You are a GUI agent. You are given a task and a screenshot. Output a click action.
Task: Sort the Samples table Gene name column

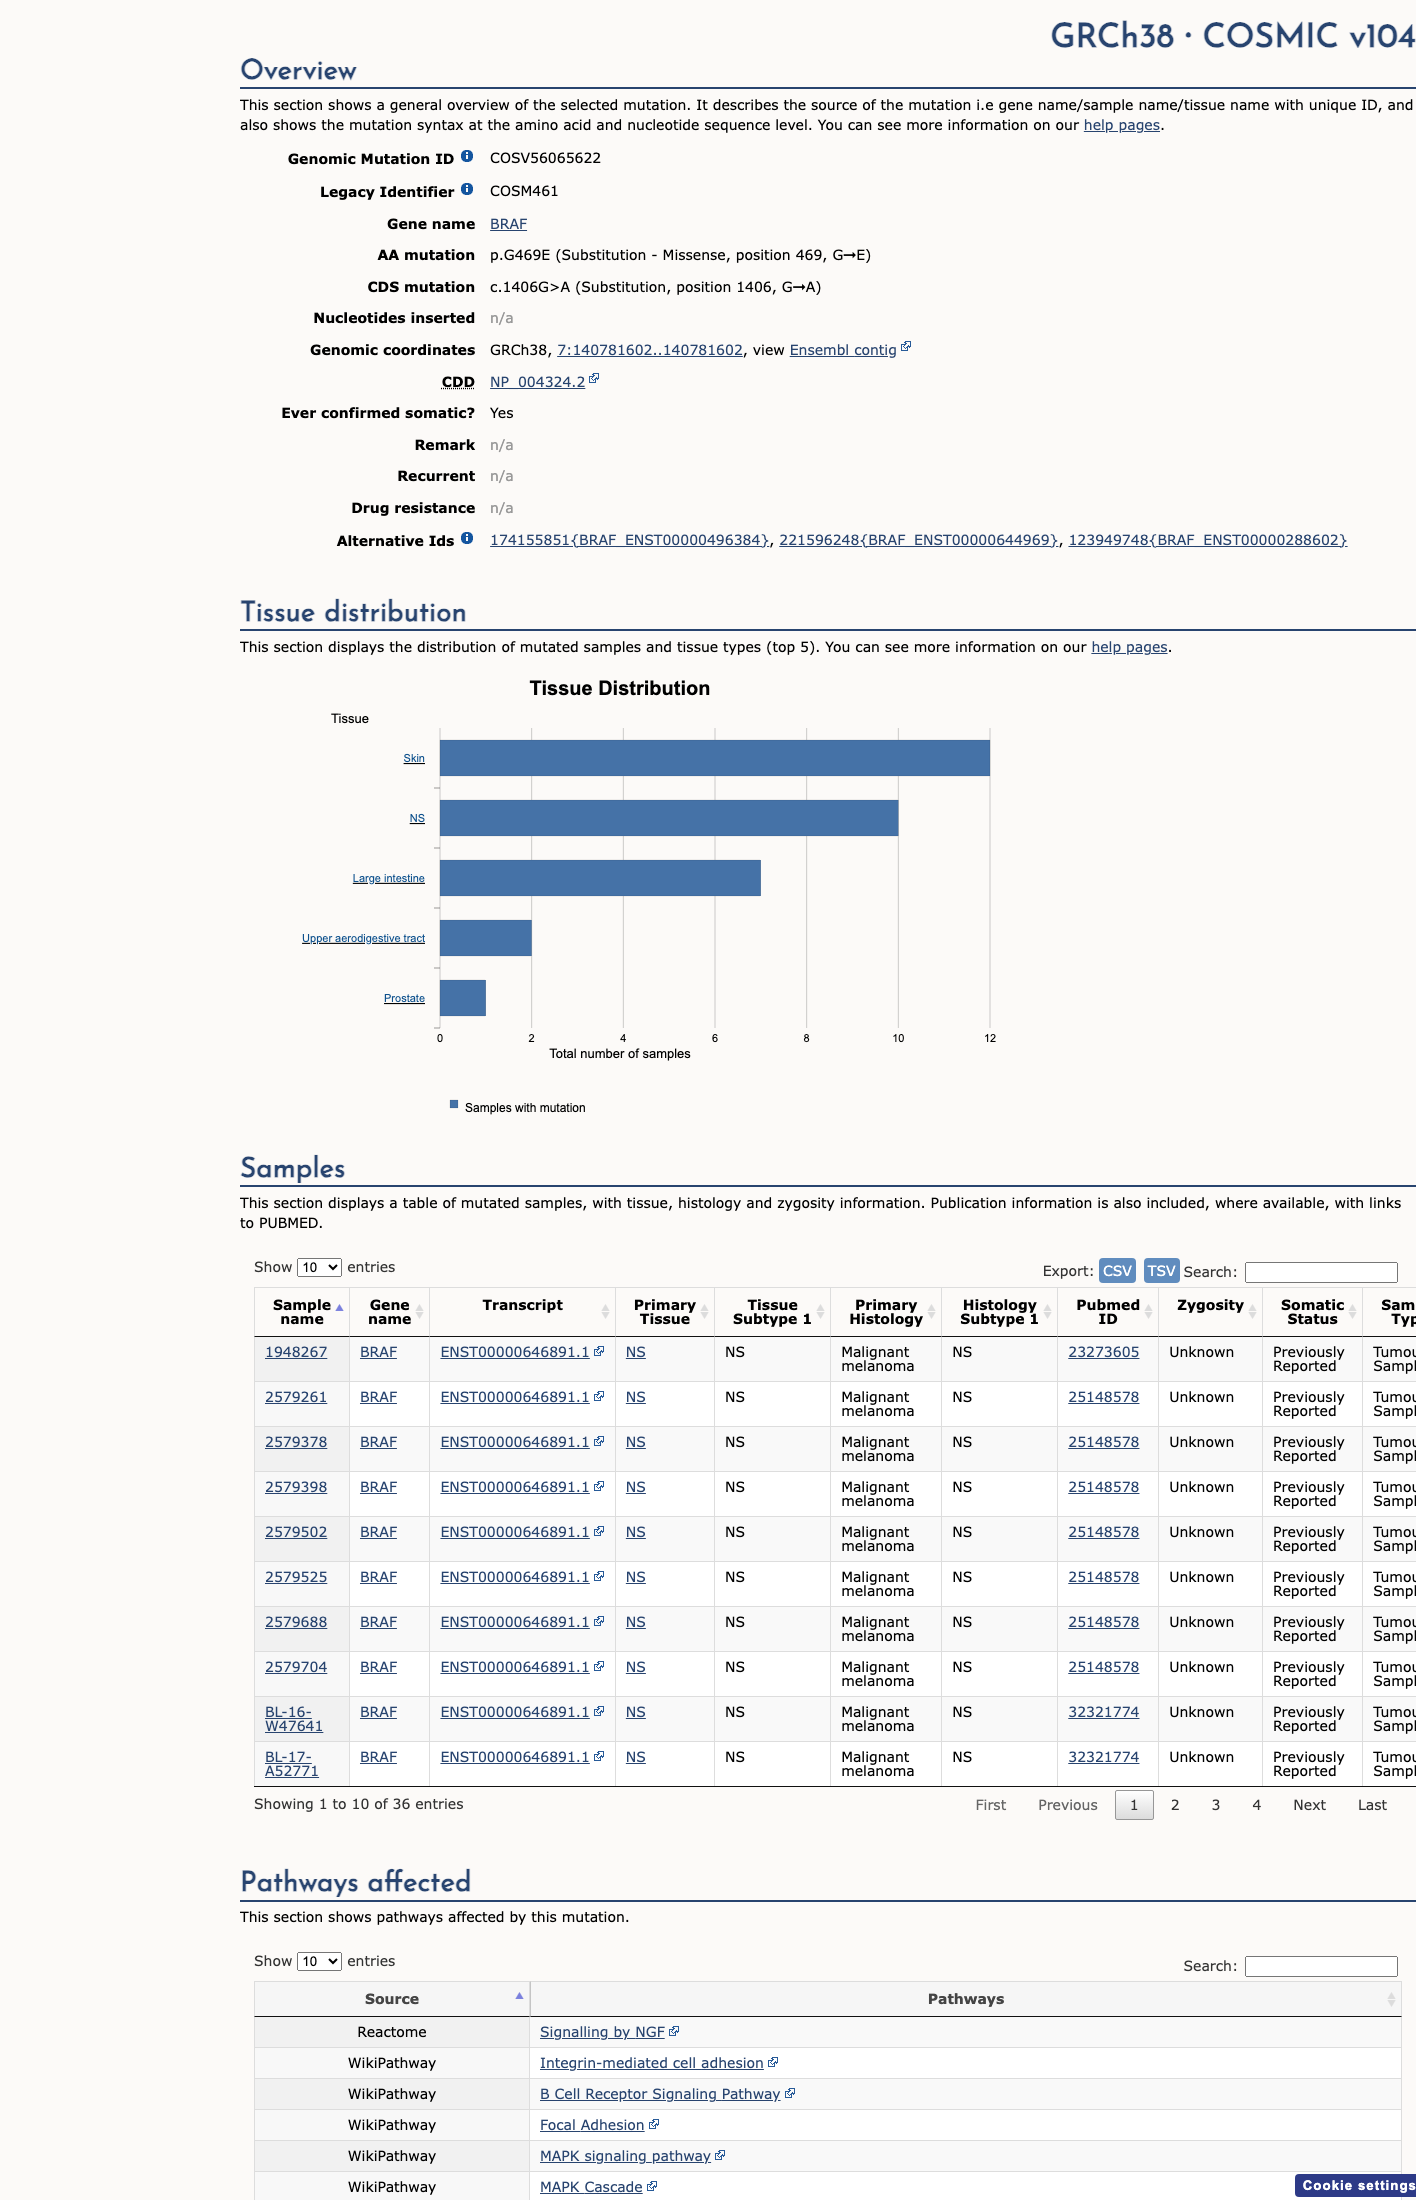[x=420, y=1312]
